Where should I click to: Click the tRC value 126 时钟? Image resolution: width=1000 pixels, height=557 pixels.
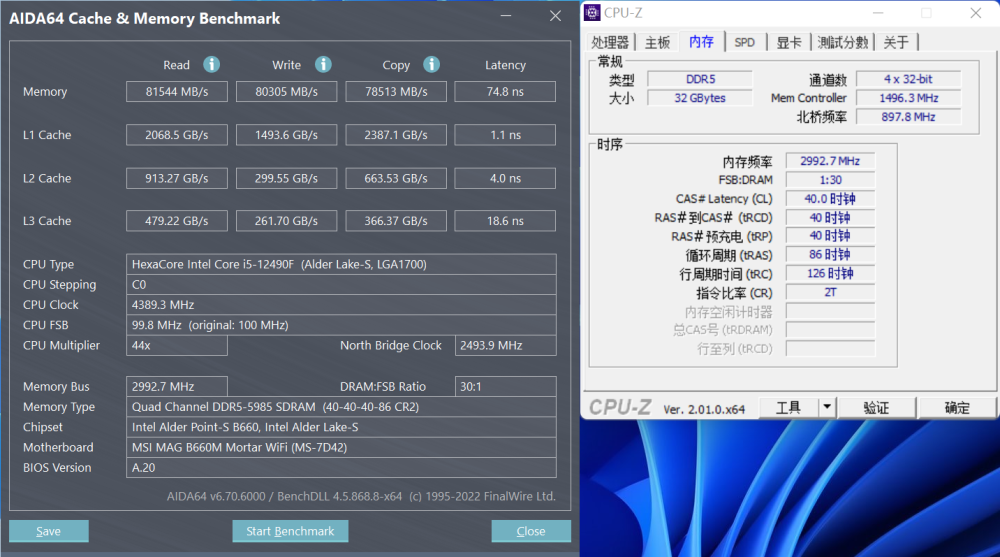[x=830, y=273]
